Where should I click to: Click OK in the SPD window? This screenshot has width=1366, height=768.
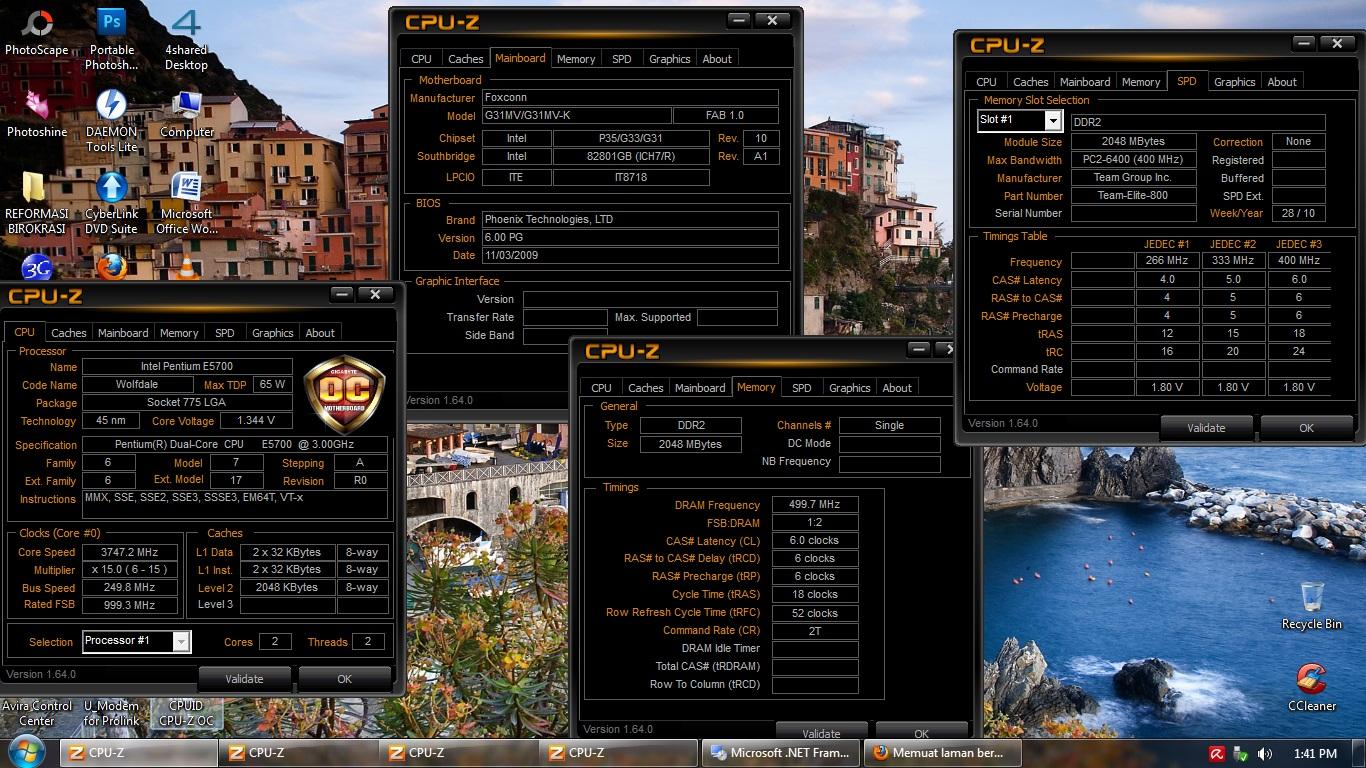tap(1306, 428)
